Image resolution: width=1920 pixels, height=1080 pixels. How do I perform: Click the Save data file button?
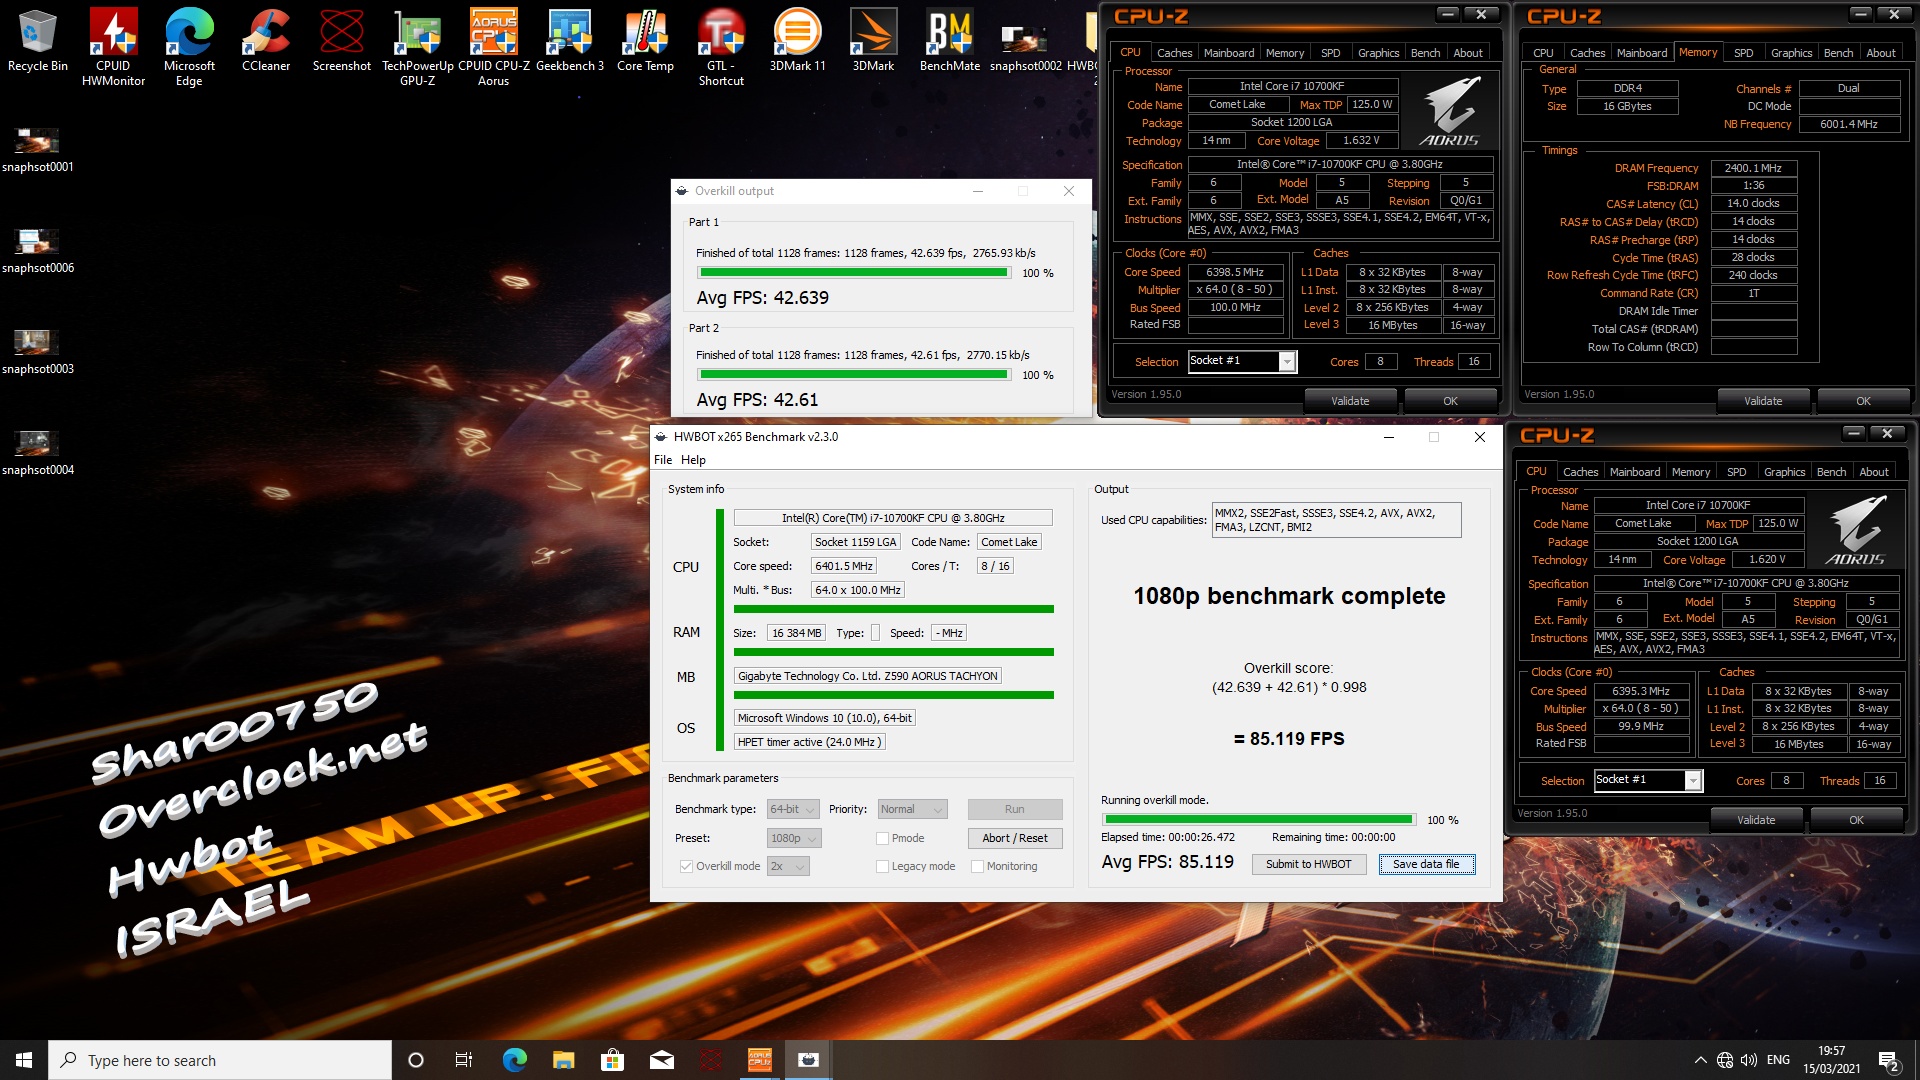(1426, 864)
